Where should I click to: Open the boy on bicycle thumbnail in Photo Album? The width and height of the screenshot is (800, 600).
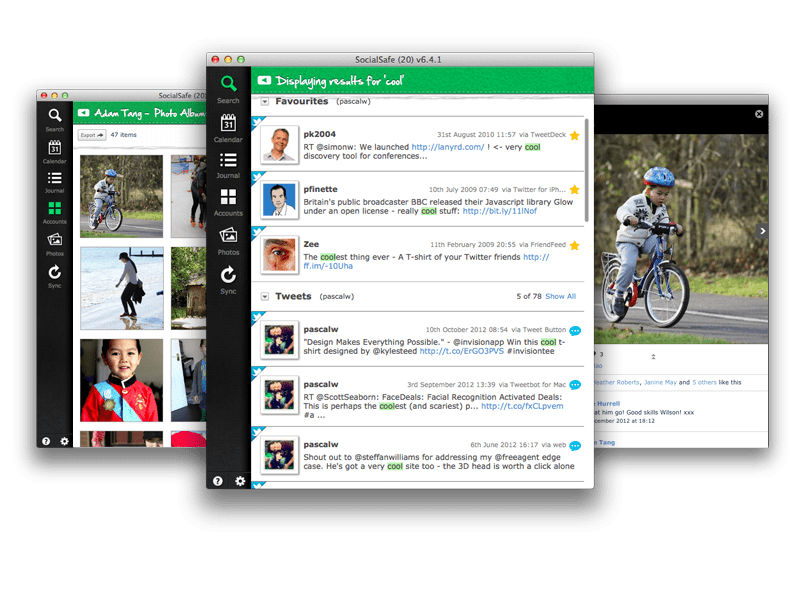point(121,196)
